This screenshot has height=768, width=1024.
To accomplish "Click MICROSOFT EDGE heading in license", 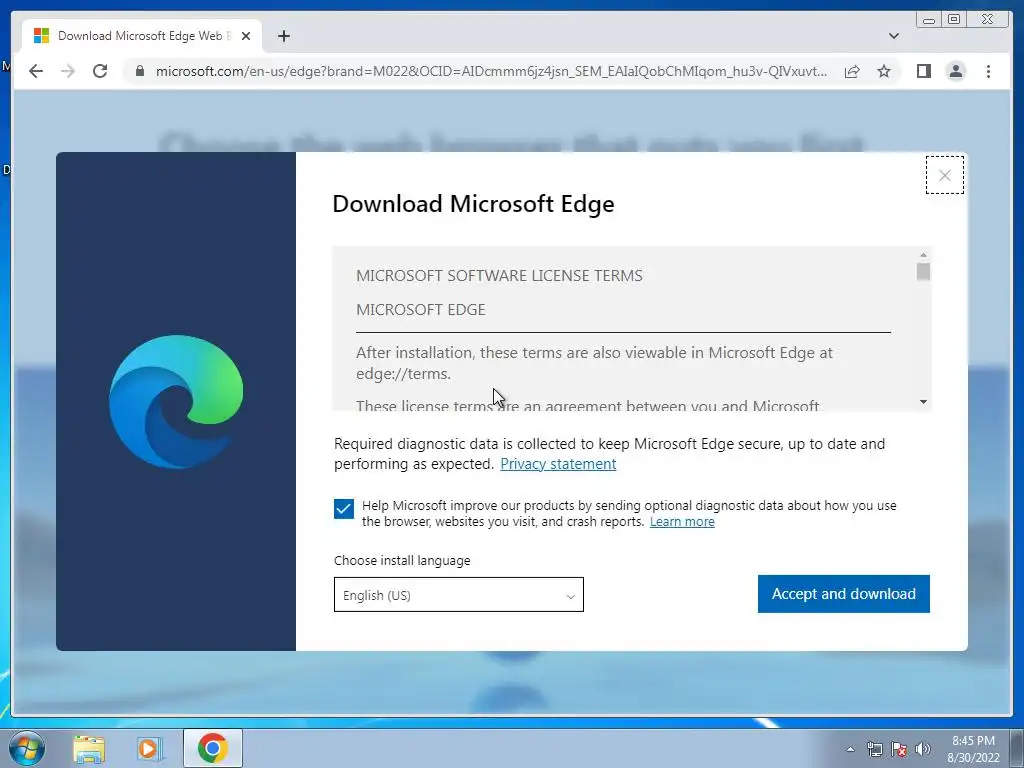I will [421, 310].
